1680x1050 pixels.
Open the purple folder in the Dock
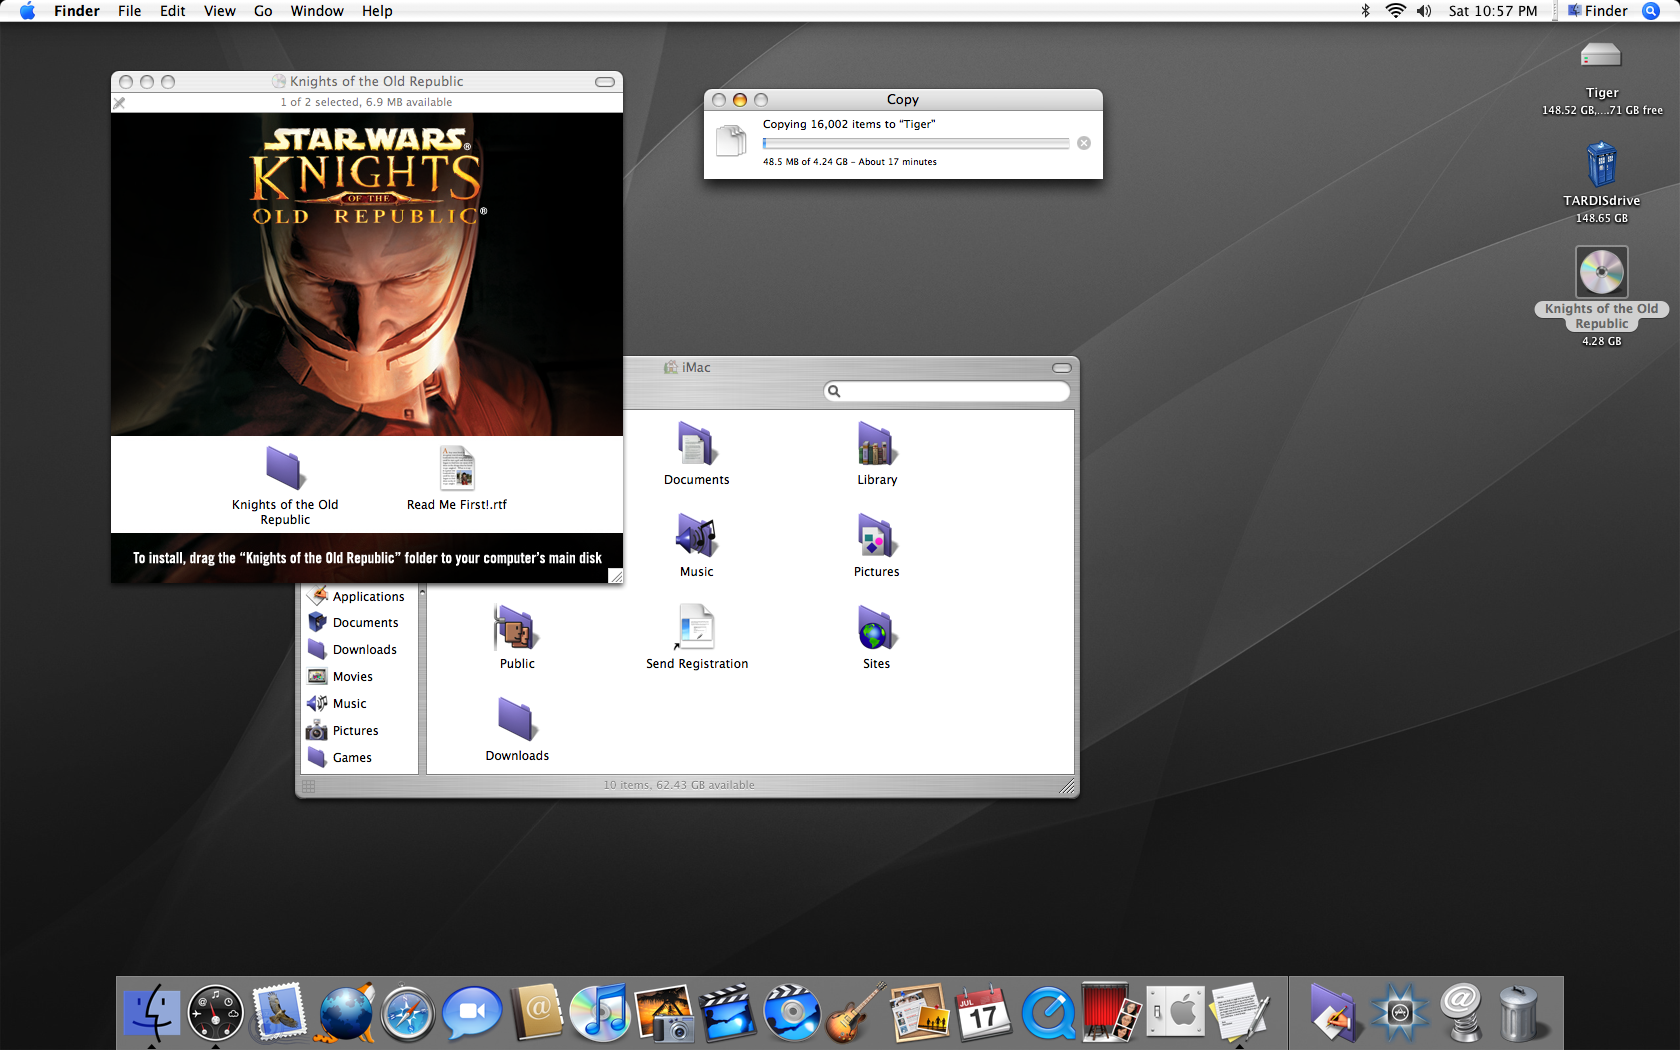1334,1012
